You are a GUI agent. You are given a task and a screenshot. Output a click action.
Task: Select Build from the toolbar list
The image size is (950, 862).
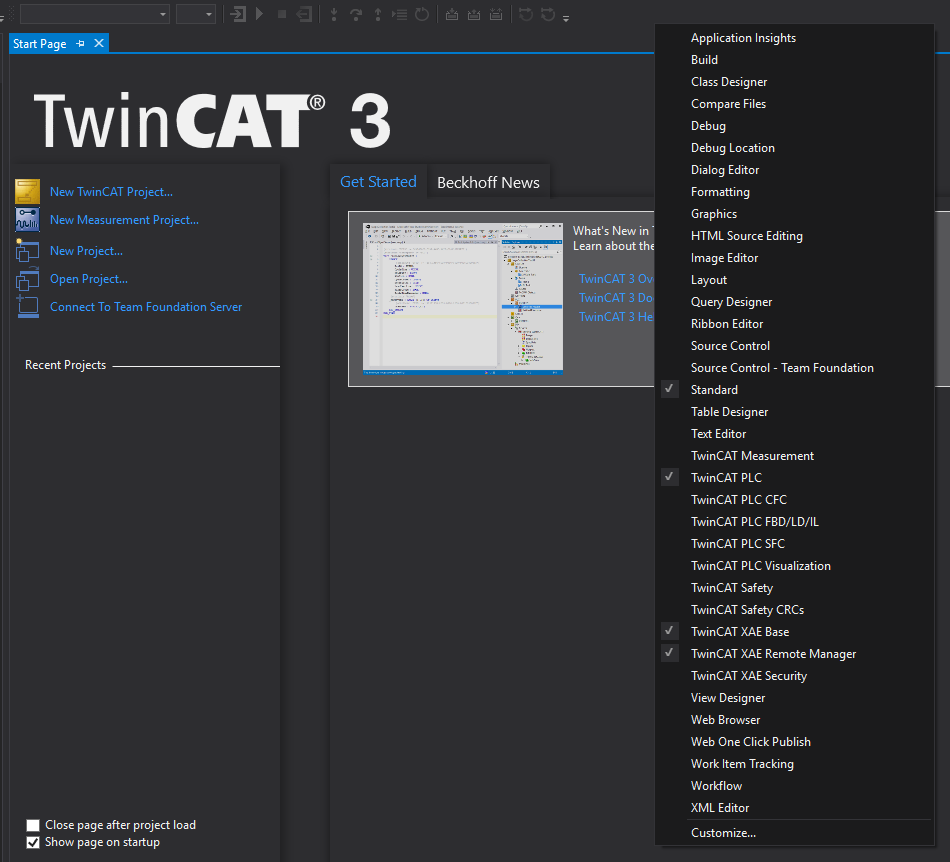(x=794, y=59)
